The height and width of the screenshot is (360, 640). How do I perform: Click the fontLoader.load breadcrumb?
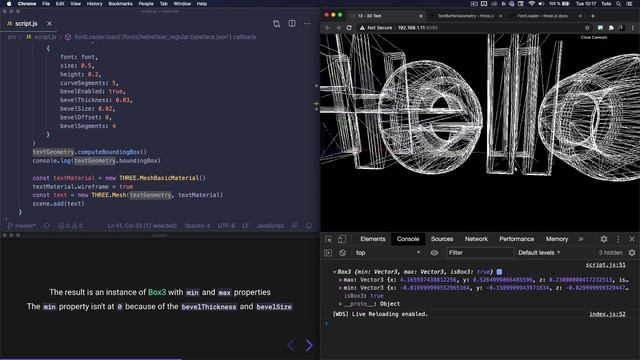point(161,37)
